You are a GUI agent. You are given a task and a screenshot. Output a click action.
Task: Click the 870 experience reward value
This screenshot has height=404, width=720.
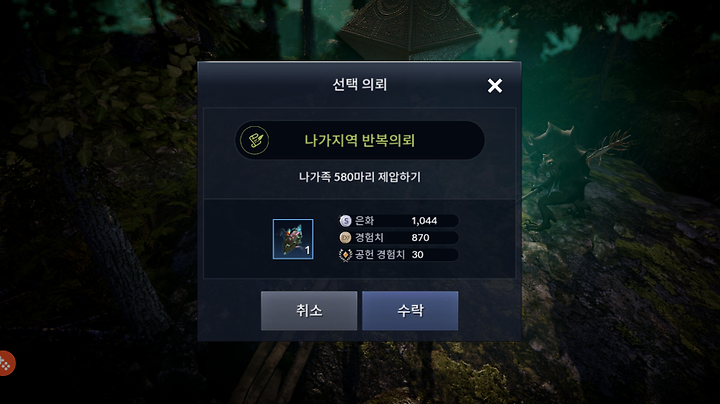(420, 237)
